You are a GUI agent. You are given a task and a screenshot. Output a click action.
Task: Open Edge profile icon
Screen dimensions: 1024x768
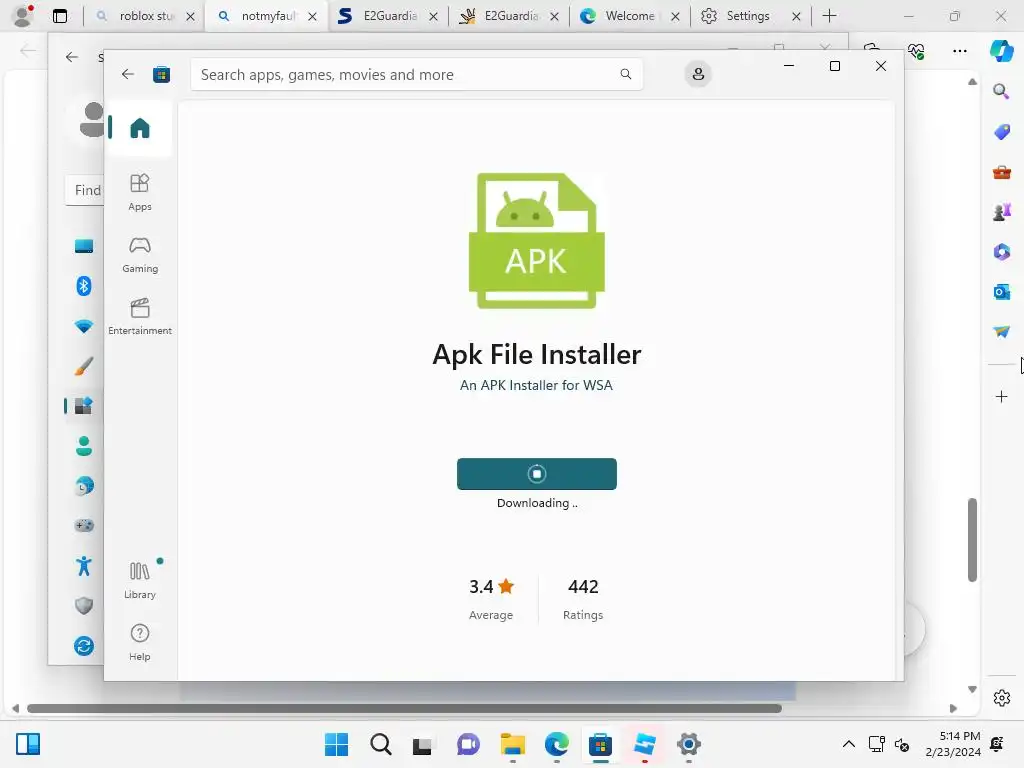click(23, 16)
